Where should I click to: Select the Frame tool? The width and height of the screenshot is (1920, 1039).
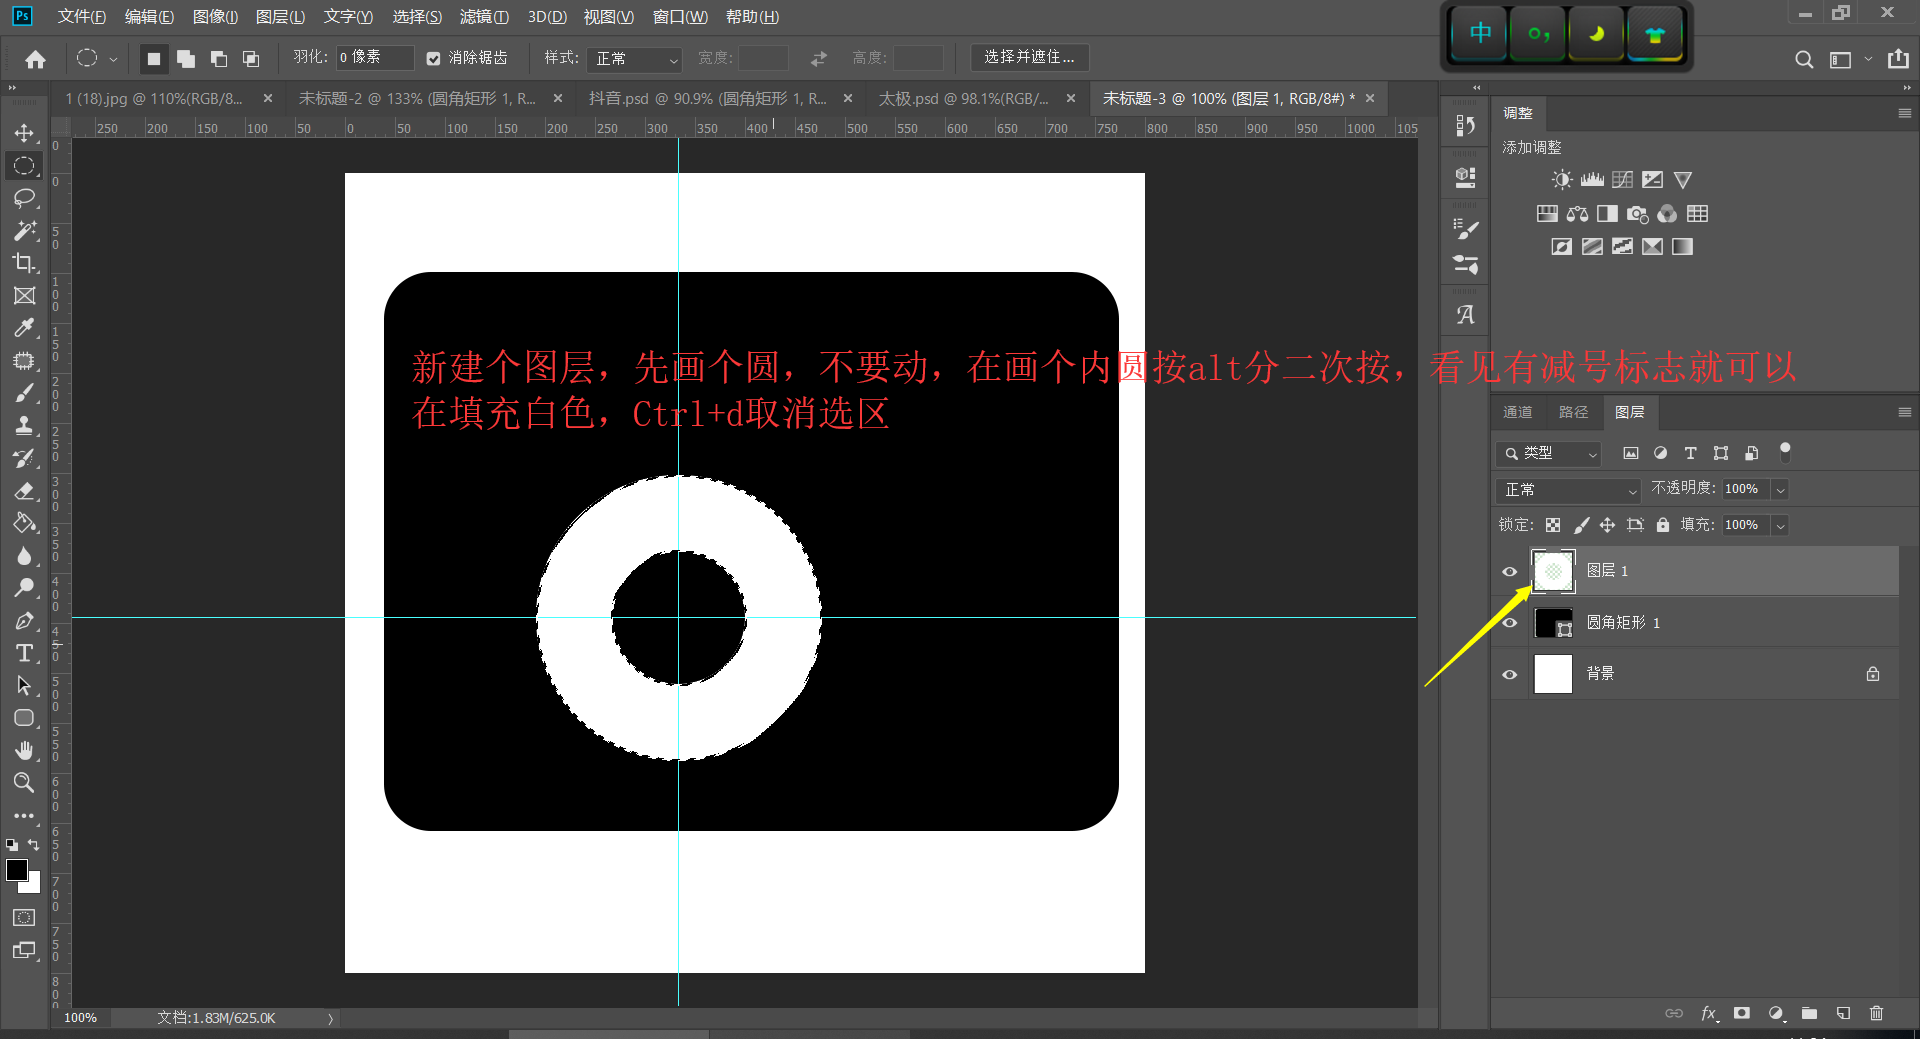click(24, 295)
